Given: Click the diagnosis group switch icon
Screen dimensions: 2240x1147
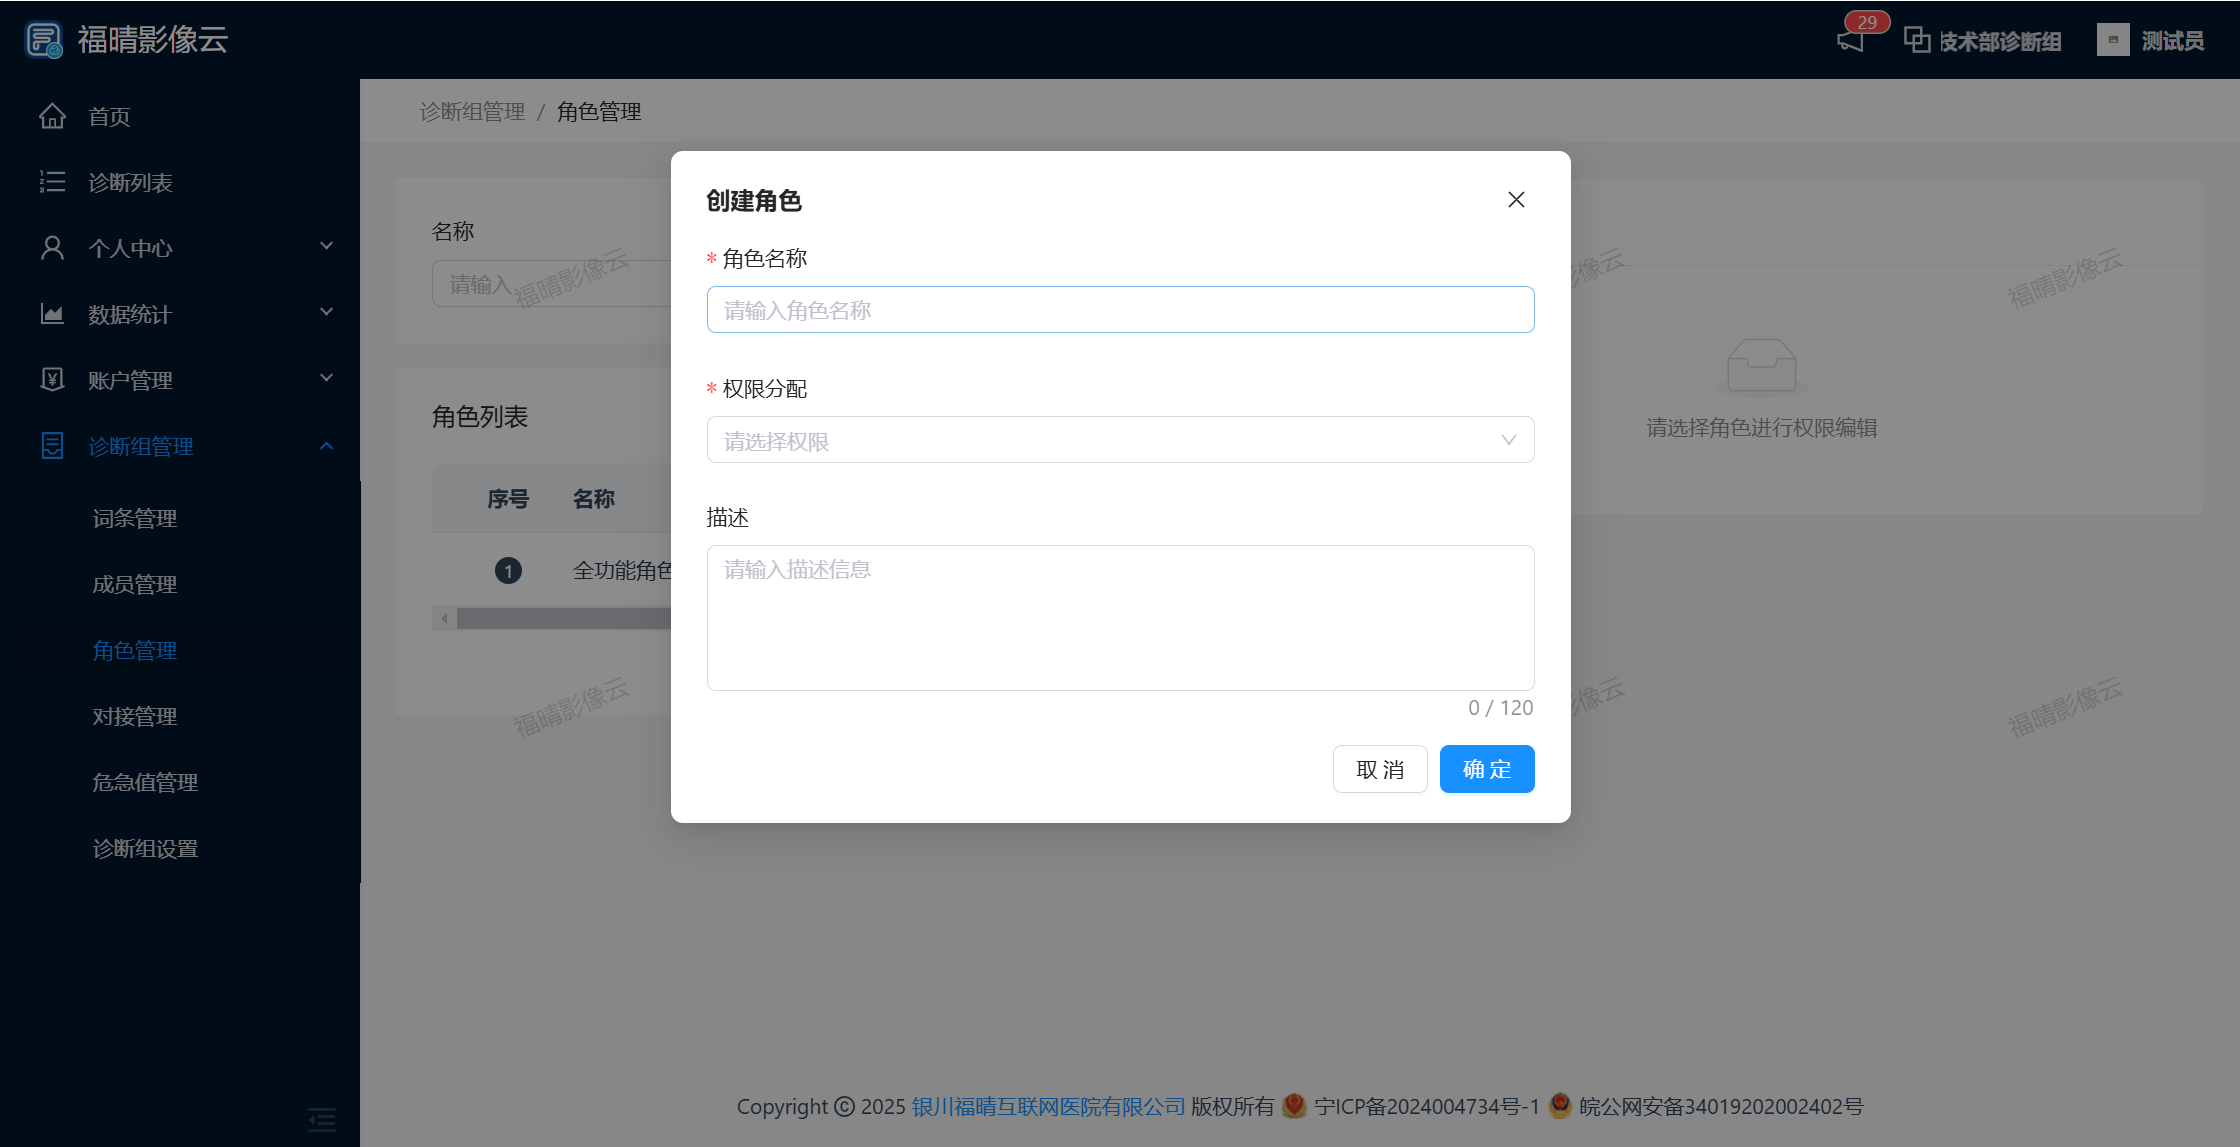Looking at the screenshot, I should point(1916,40).
